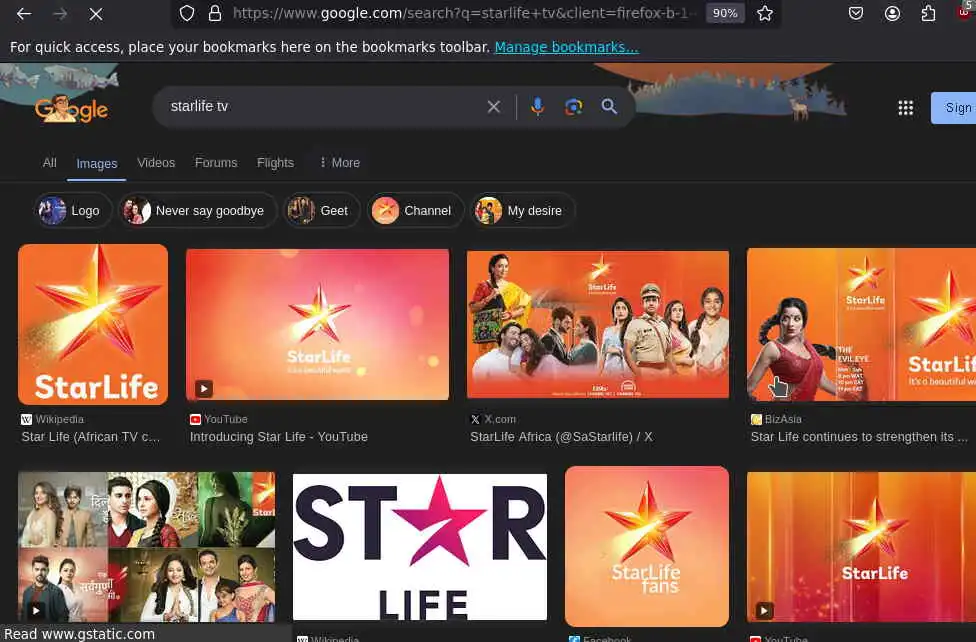This screenshot has width=976, height=642.
Task: Open StarLife Africa X.com cast image
Action: pyautogui.click(x=598, y=324)
